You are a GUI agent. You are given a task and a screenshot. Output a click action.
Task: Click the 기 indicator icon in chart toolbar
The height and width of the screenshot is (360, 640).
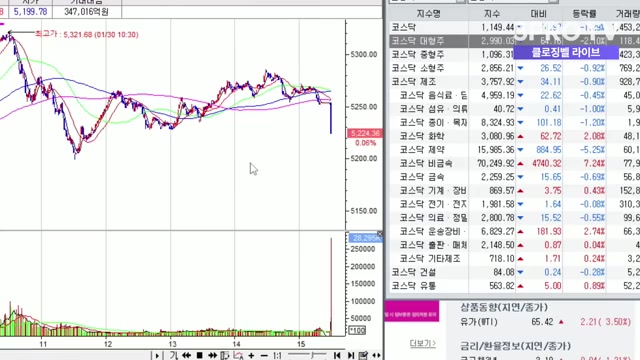click(x=174, y=356)
